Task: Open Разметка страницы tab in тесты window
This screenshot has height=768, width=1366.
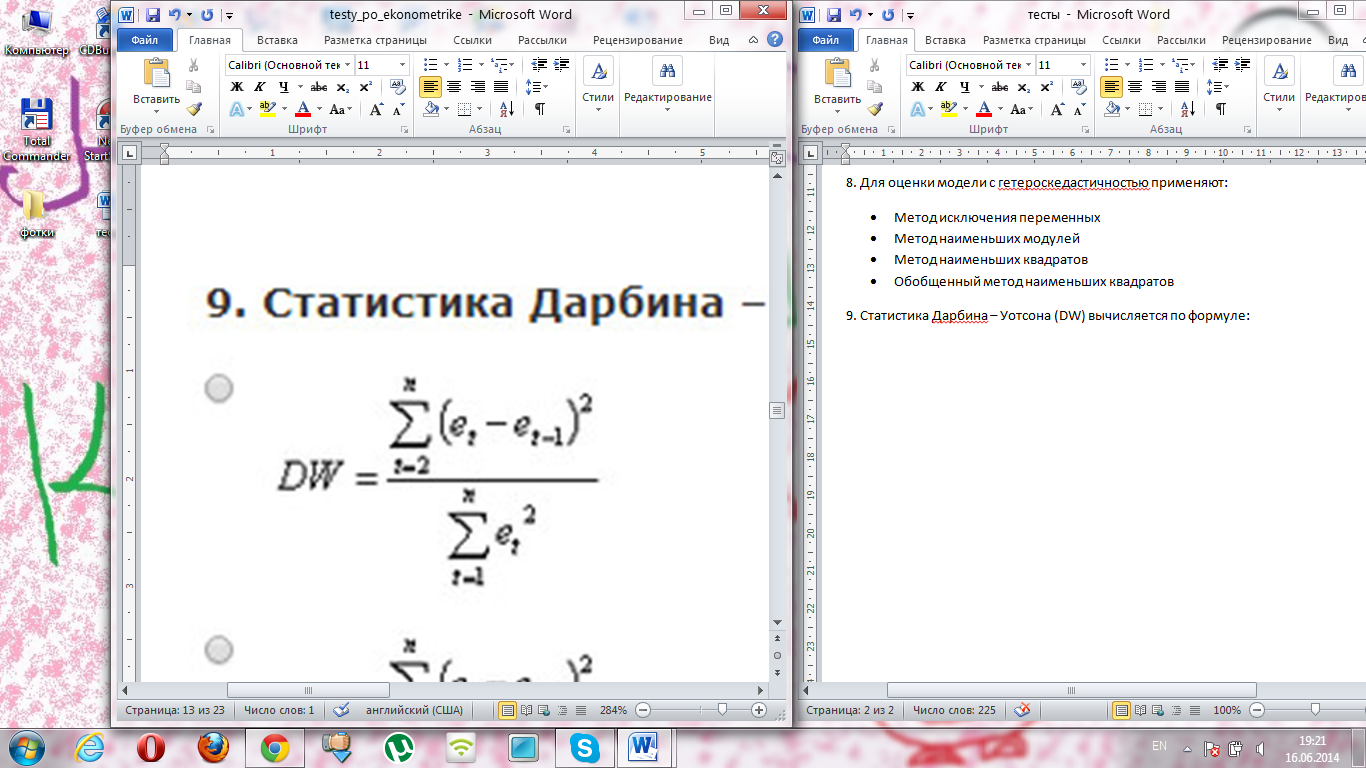Action: coord(1034,40)
